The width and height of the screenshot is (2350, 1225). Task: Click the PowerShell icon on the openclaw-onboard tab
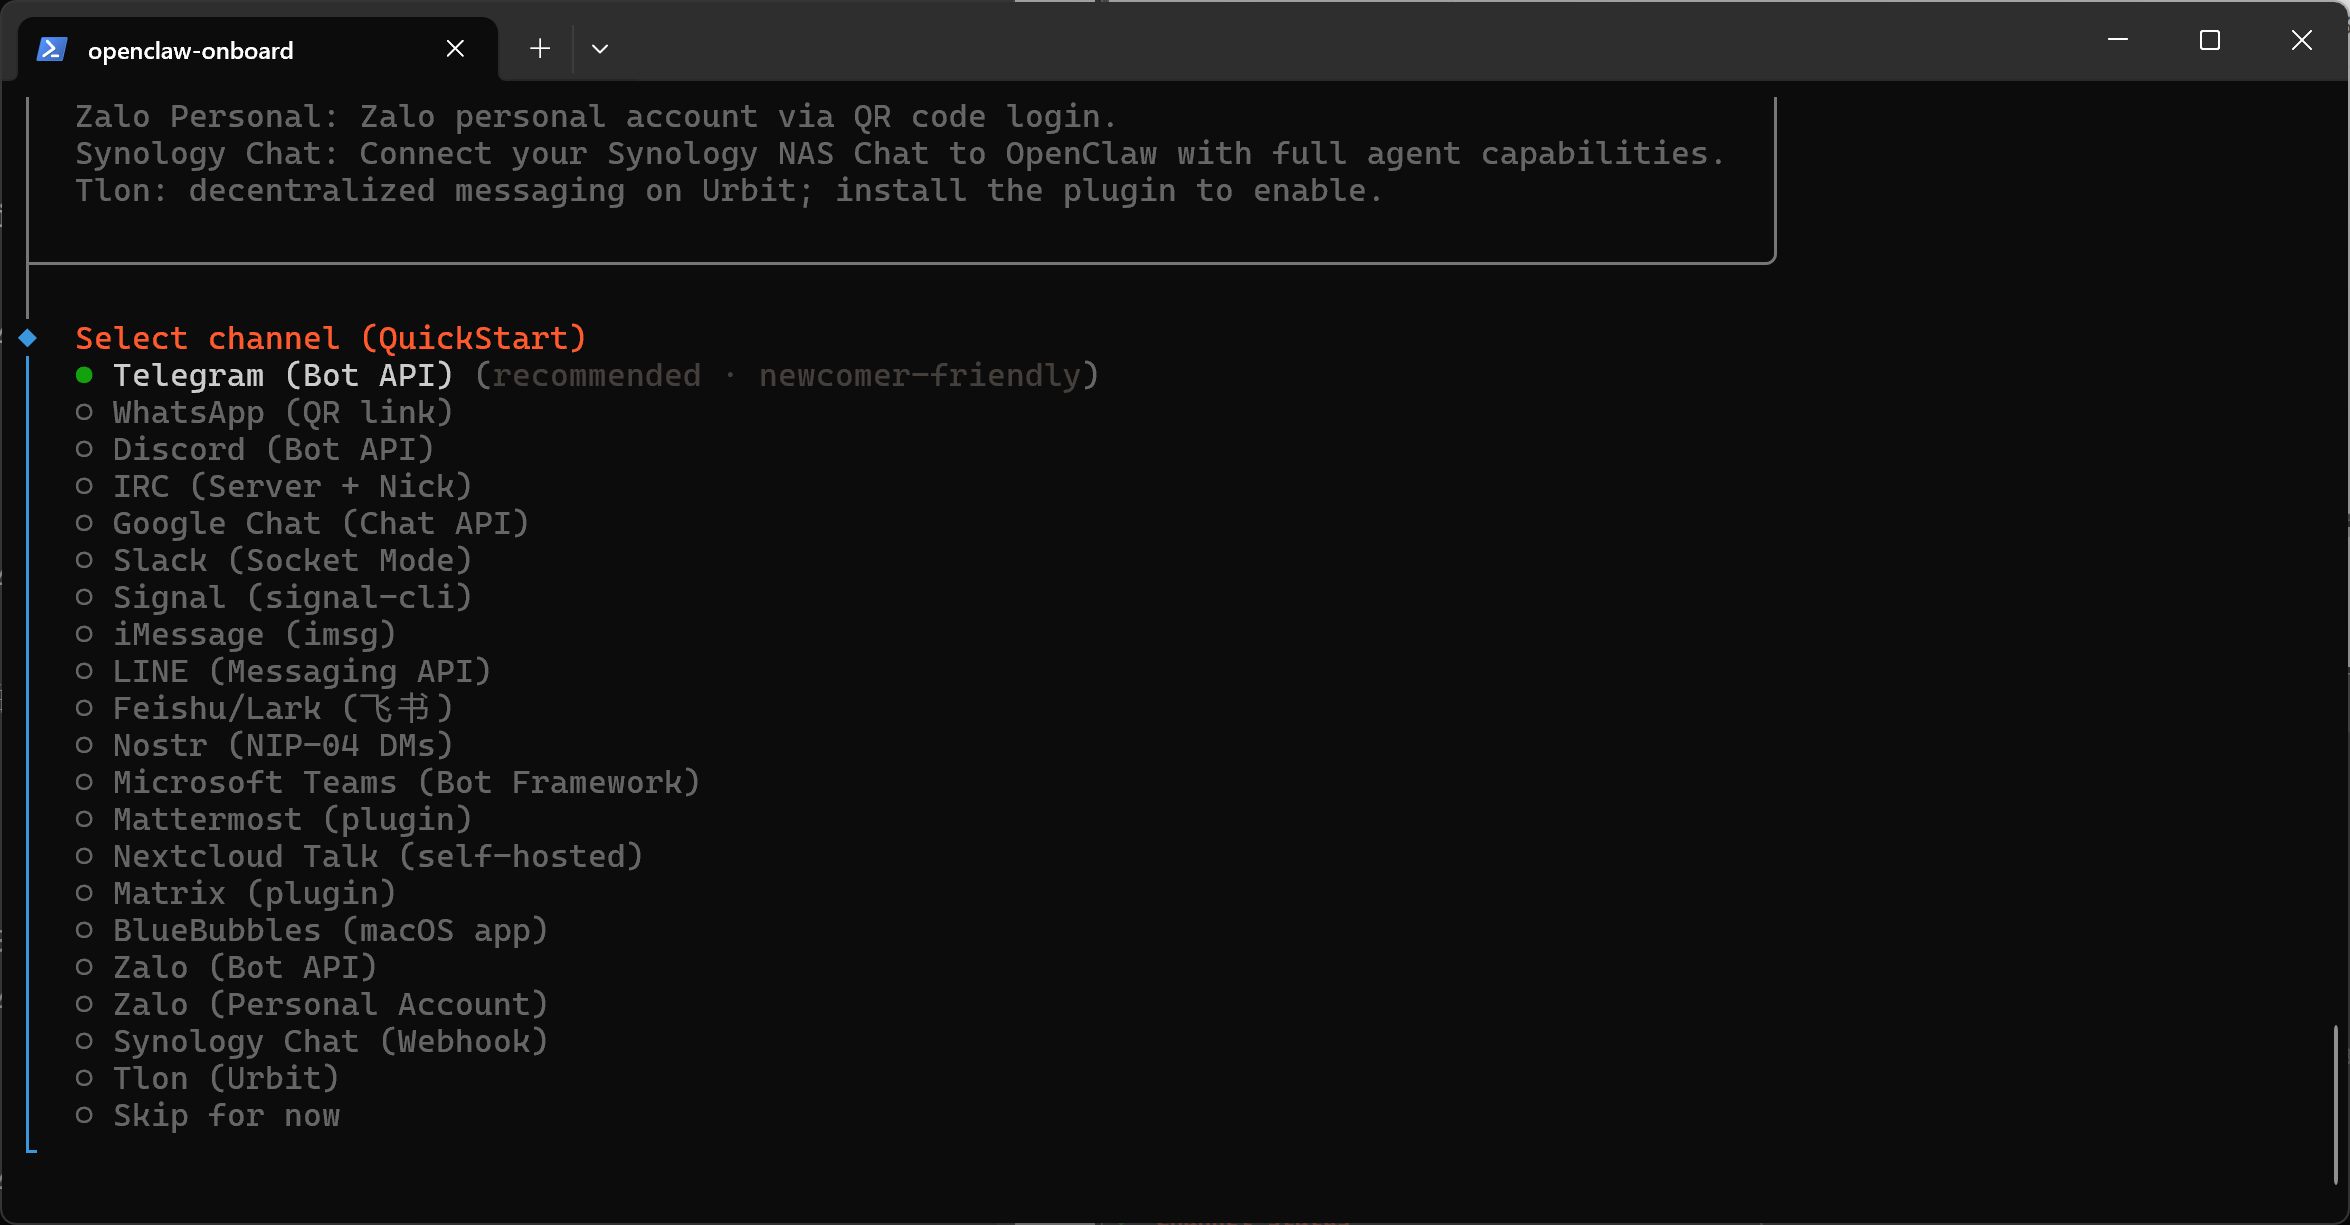[x=51, y=49]
